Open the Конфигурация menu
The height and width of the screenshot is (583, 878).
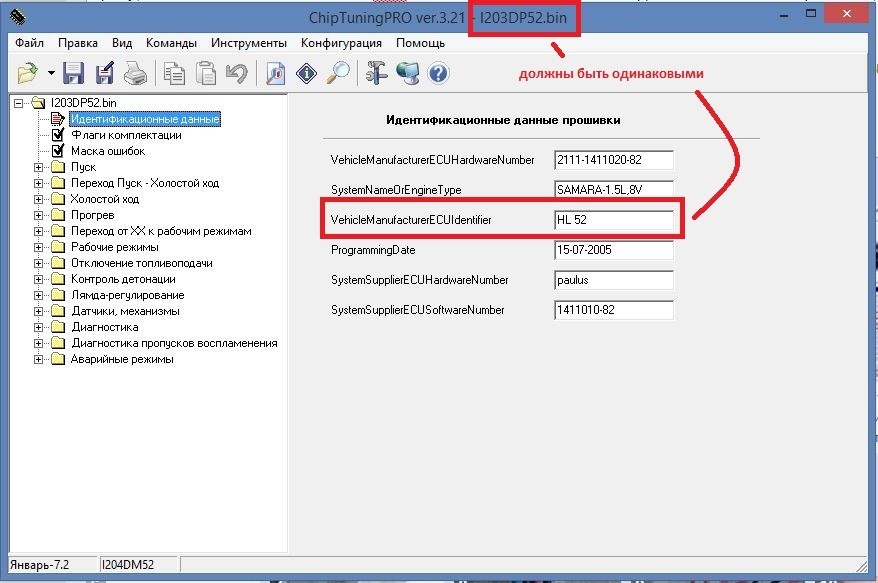tap(341, 43)
